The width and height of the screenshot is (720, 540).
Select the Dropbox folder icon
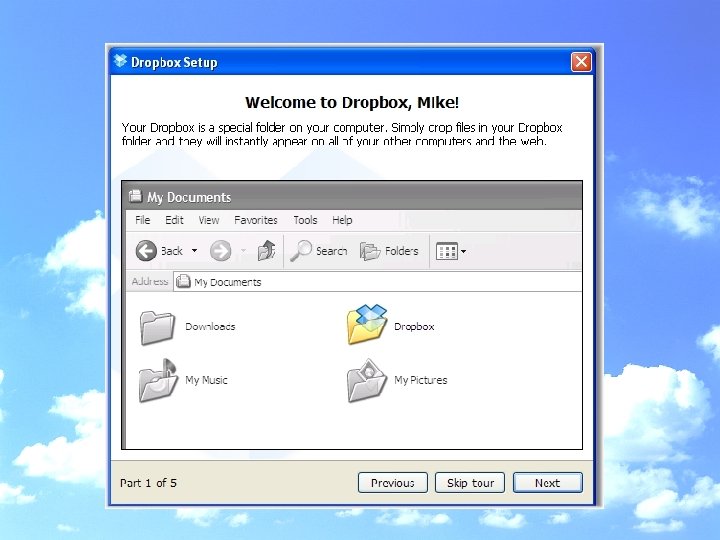tap(367, 324)
